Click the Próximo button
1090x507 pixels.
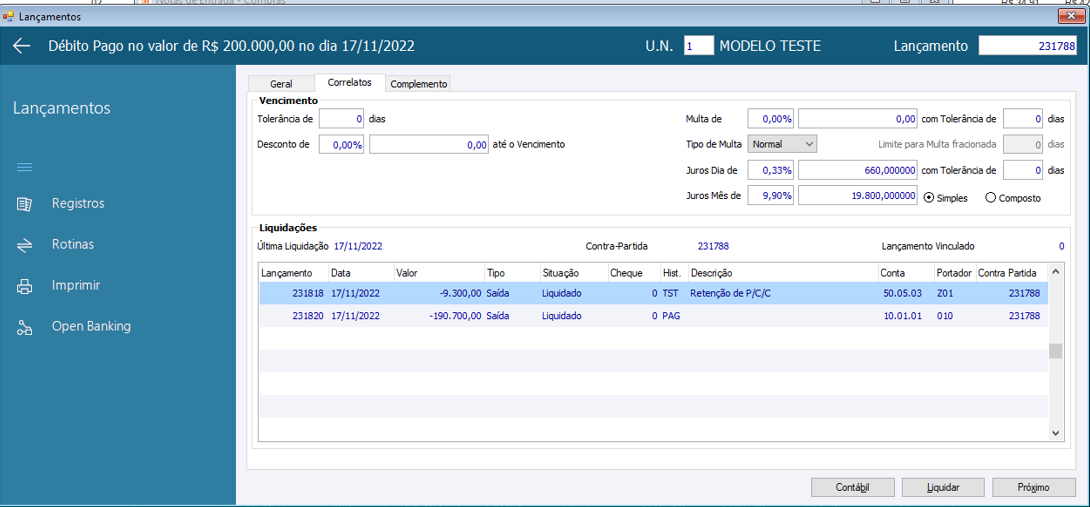pos(1033,487)
